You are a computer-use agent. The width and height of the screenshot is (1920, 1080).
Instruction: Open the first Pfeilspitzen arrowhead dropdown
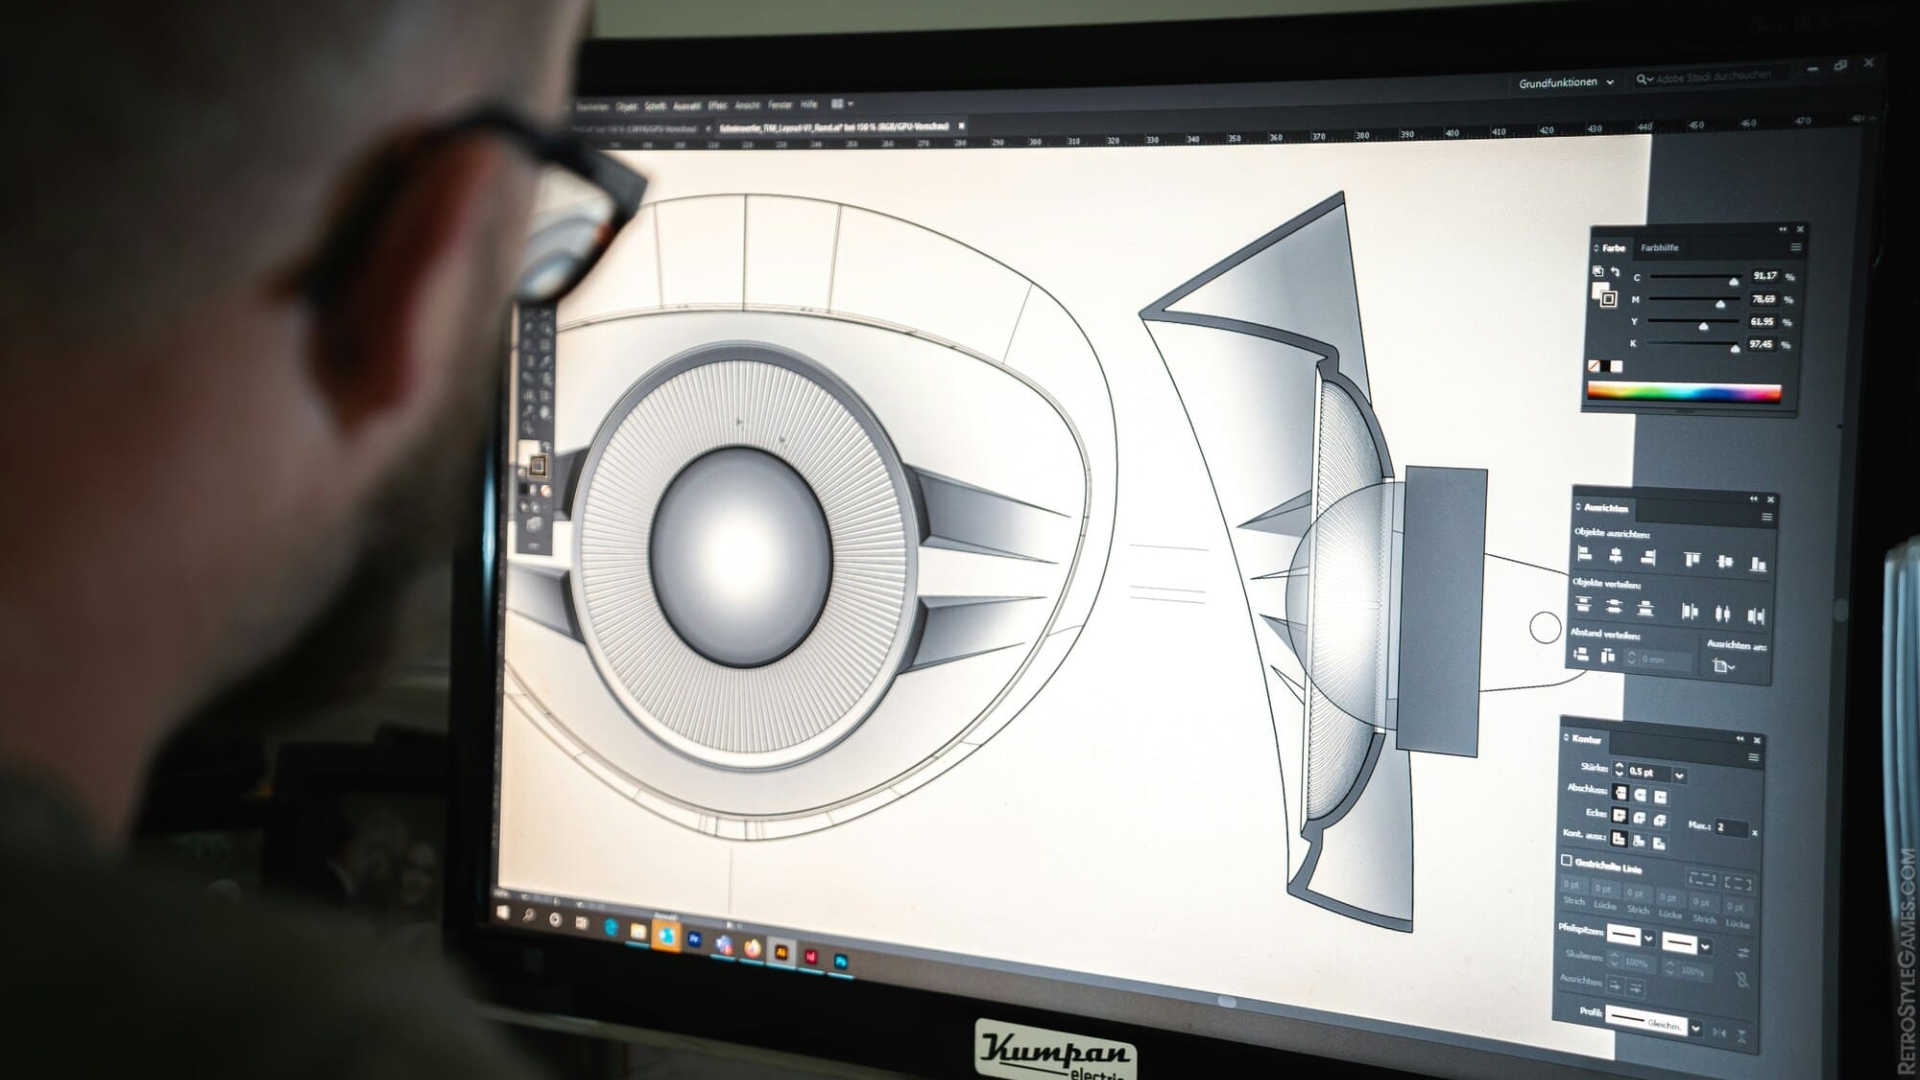(1648, 940)
